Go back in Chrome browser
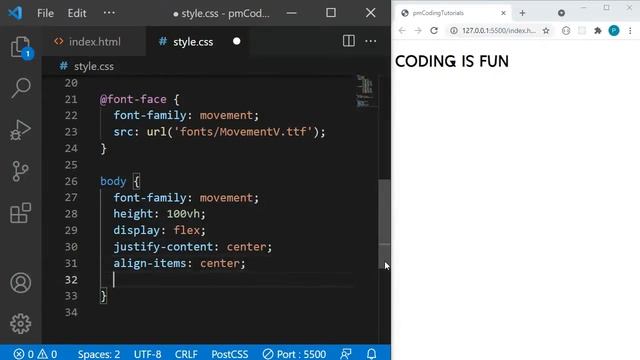Viewport: 640px width, 360px height. (x=402, y=31)
